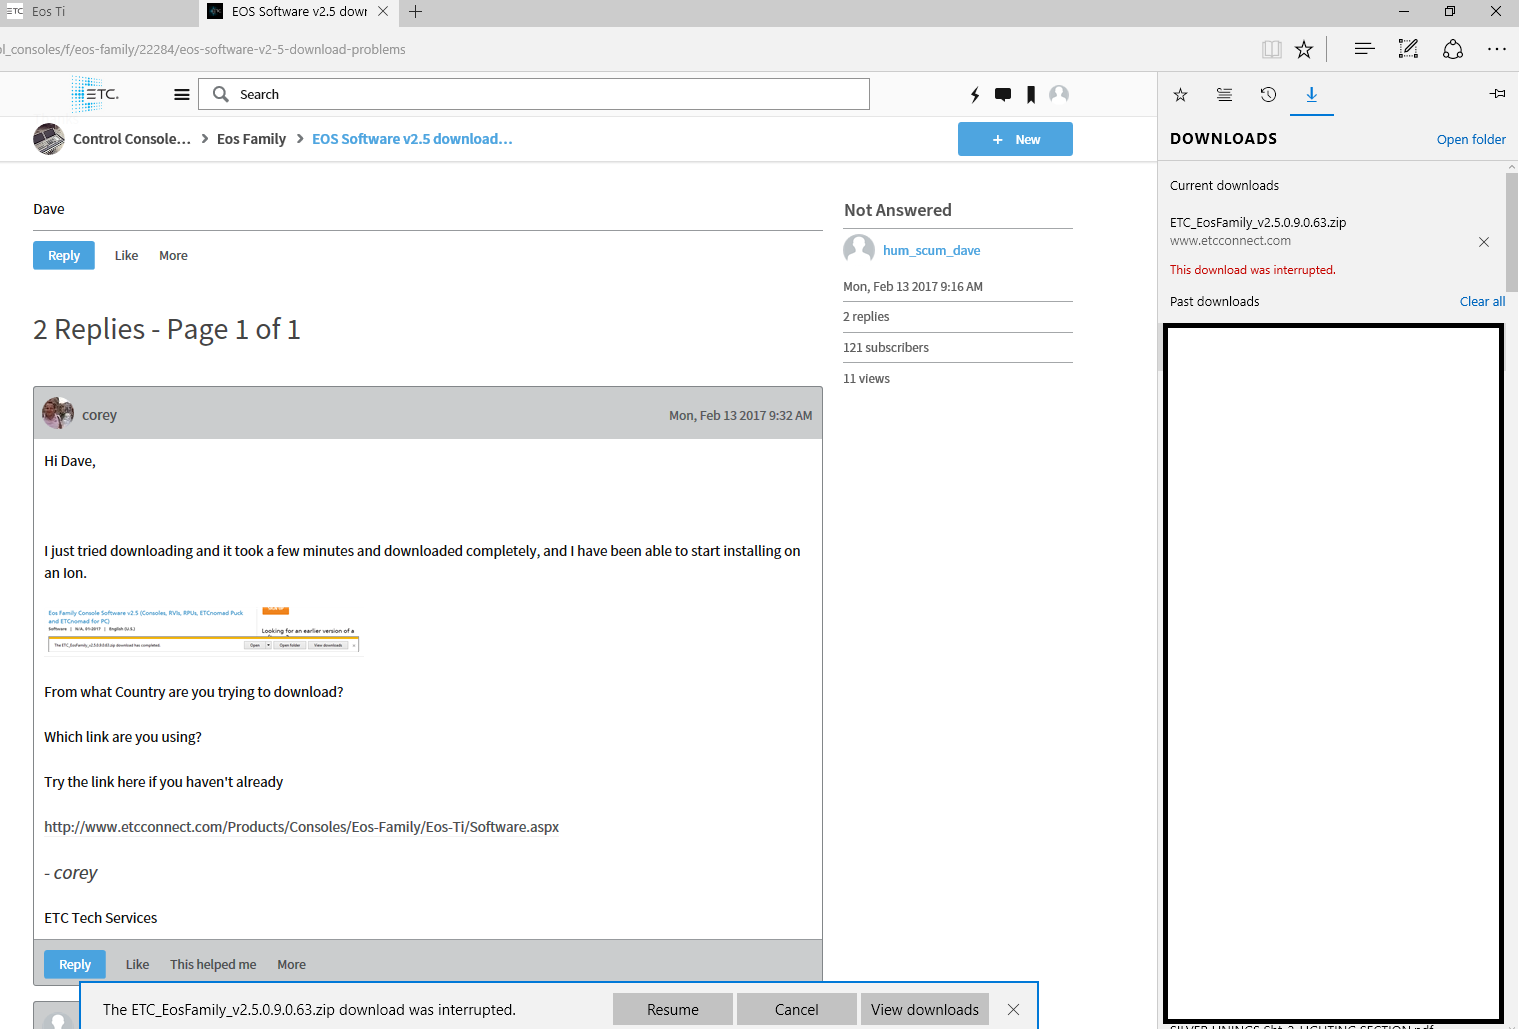The image size is (1519, 1029).
Task: Reply to corey's post
Action: tap(75, 964)
